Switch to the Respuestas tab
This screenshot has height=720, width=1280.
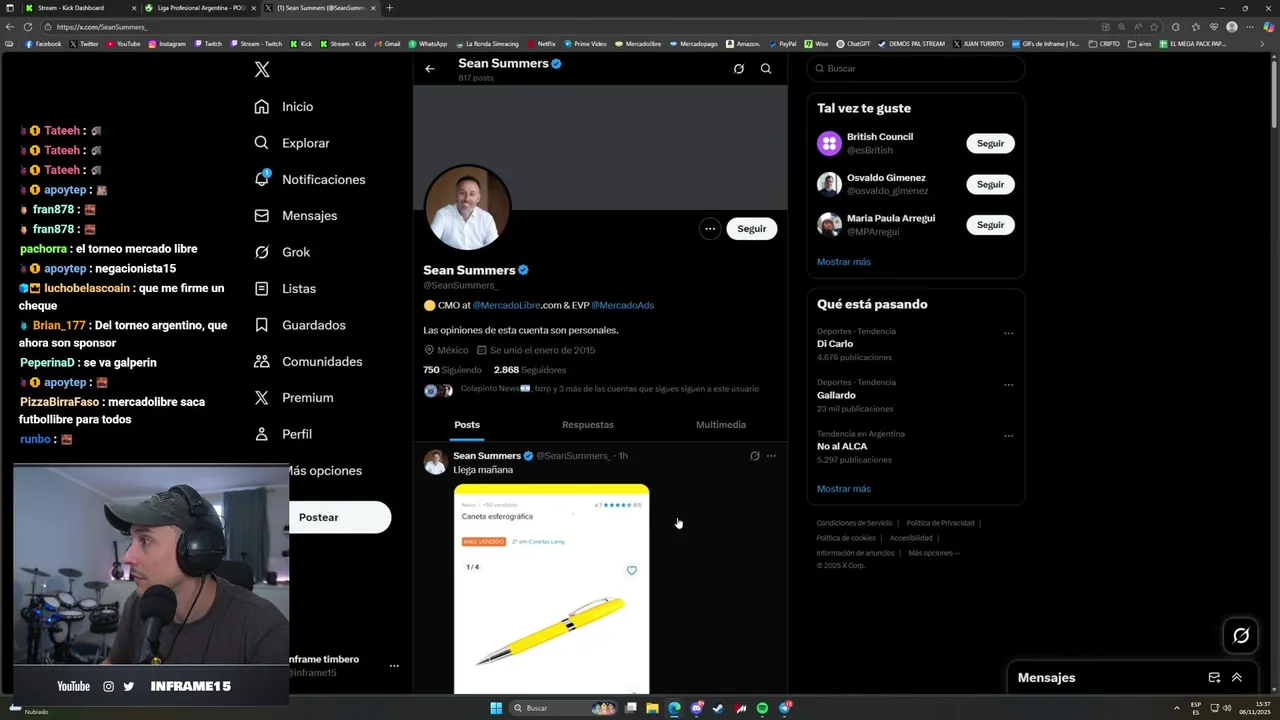pyautogui.click(x=588, y=425)
